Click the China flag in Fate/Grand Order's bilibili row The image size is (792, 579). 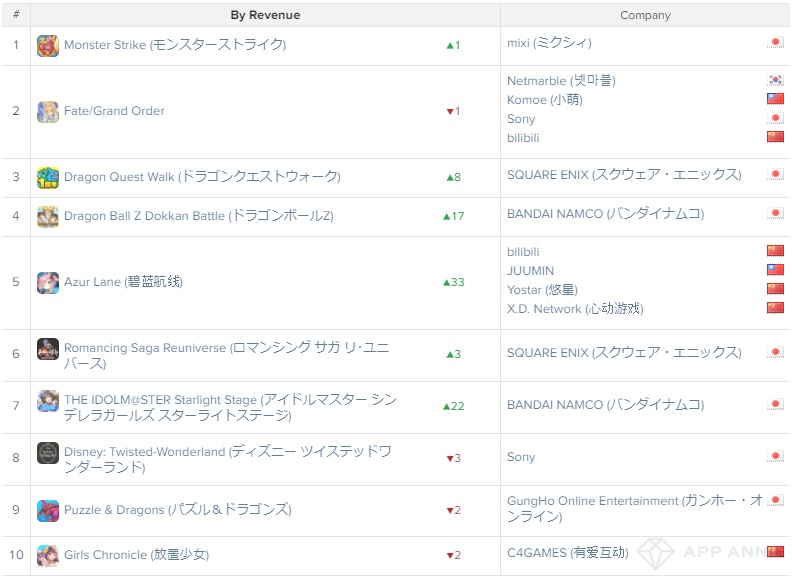click(775, 137)
